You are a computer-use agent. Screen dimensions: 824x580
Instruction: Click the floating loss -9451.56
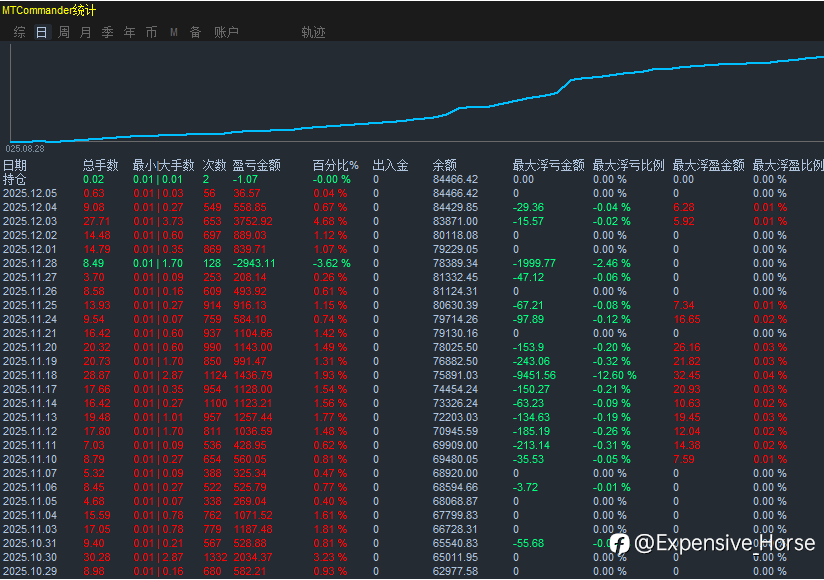(534, 375)
